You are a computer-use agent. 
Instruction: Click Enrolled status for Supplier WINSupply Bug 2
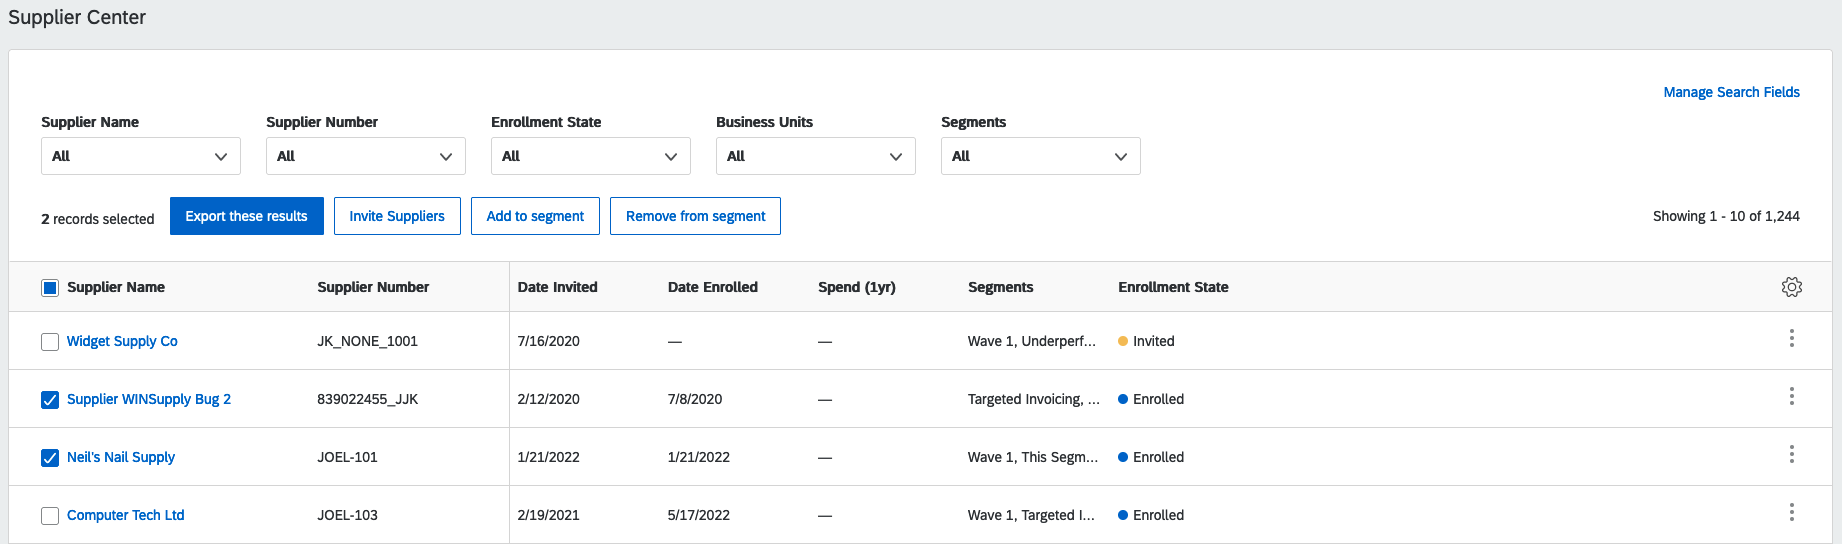pos(1151,399)
